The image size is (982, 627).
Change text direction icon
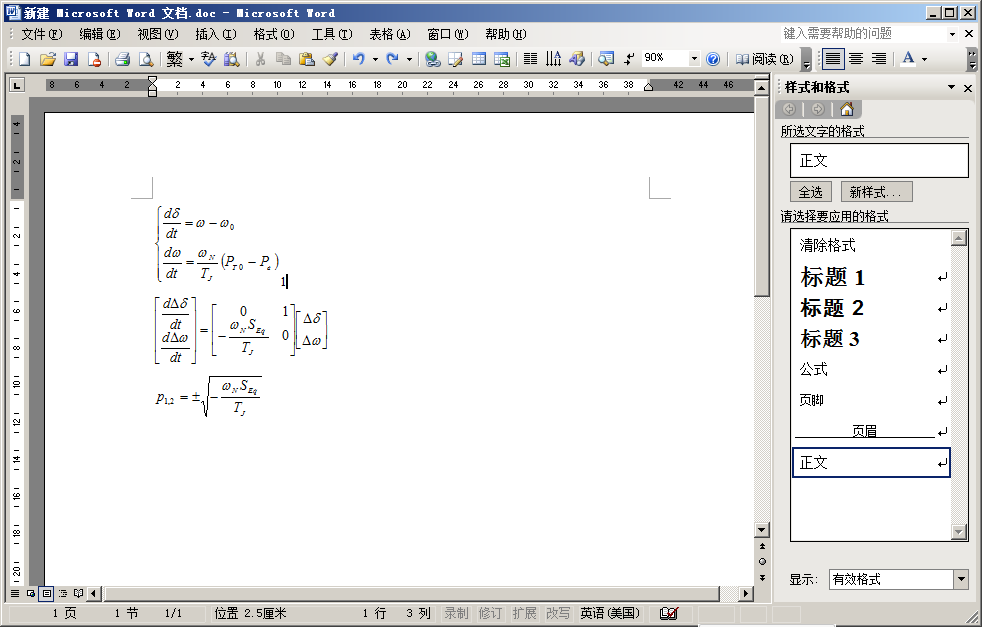[554, 59]
